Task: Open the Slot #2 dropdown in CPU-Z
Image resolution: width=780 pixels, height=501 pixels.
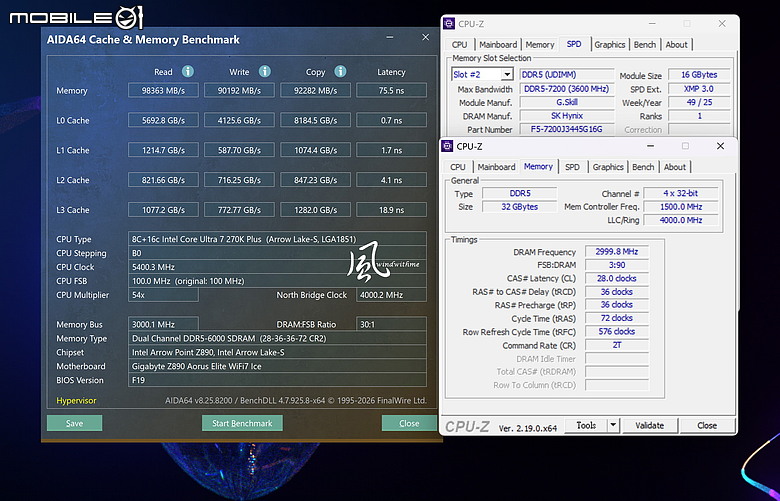Action: pos(507,75)
